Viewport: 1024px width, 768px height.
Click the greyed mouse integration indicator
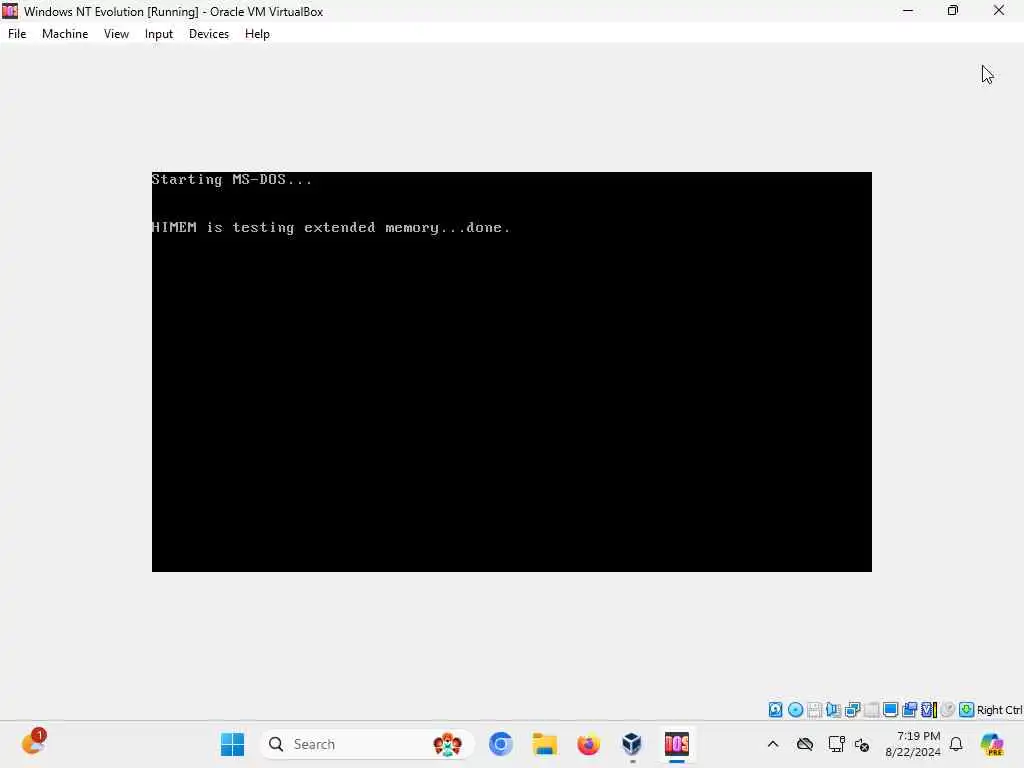click(x=948, y=710)
